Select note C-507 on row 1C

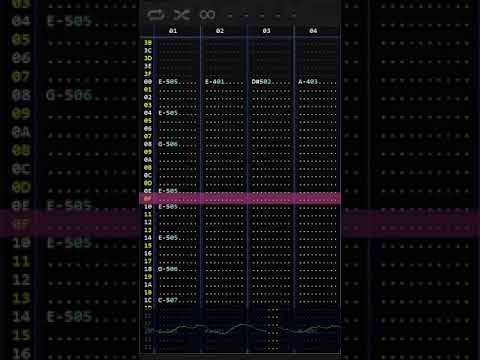(x=168, y=300)
